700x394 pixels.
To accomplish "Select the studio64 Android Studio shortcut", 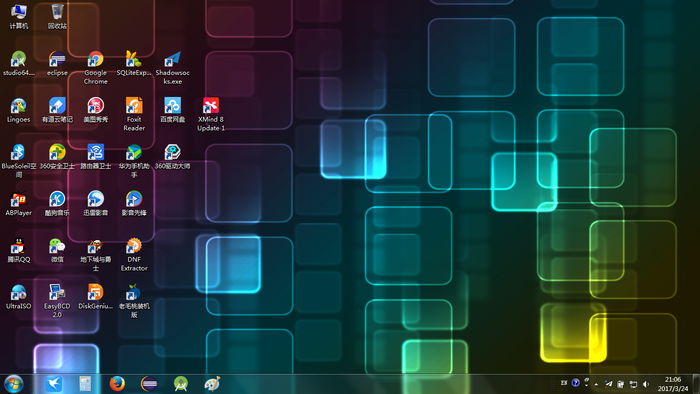I will pyautogui.click(x=18, y=63).
